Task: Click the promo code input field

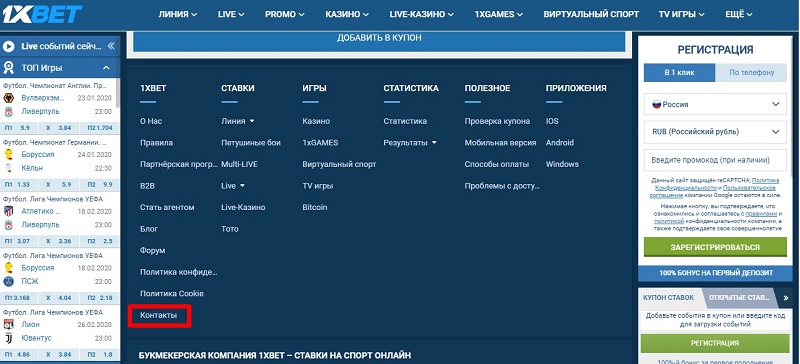Action: click(x=715, y=160)
